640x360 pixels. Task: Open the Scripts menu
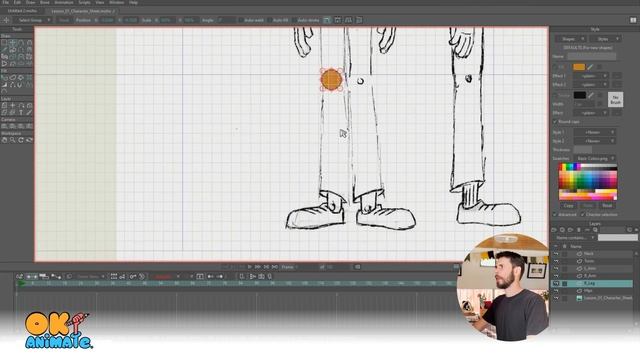[x=84, y=2]
